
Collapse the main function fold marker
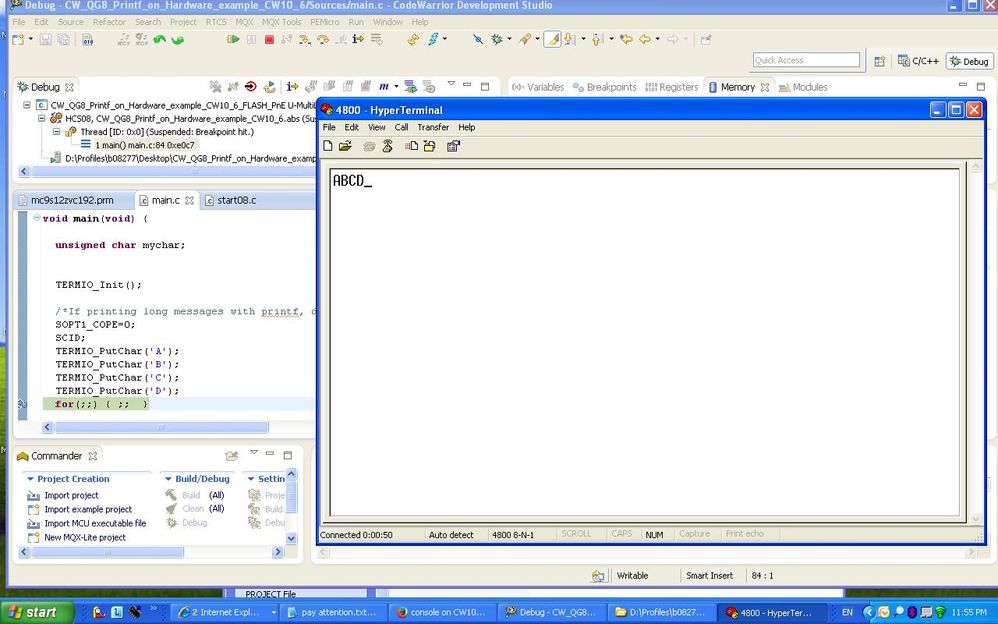pyautogui.click(x=37, y=218)
